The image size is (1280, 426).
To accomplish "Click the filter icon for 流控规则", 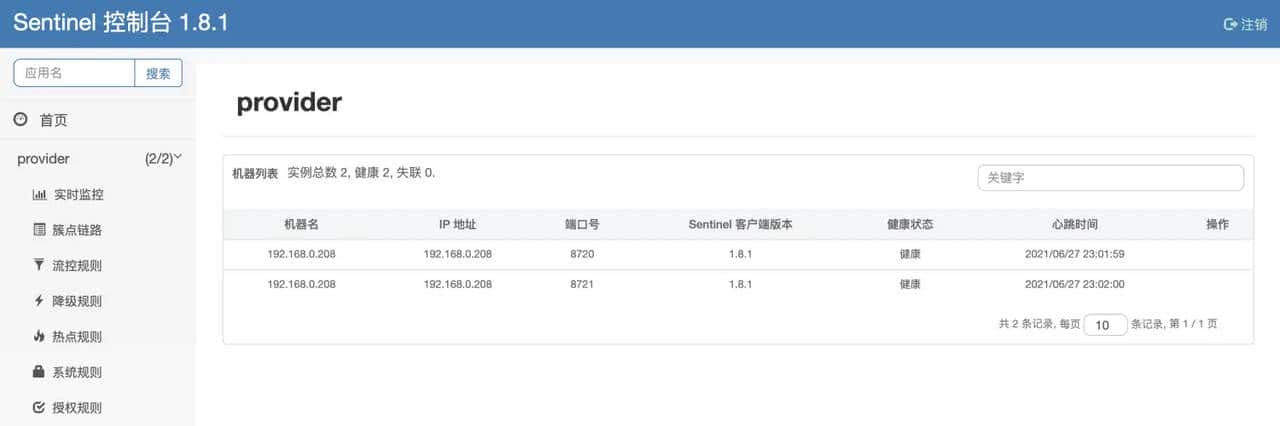I will click(x=39, y=265).
